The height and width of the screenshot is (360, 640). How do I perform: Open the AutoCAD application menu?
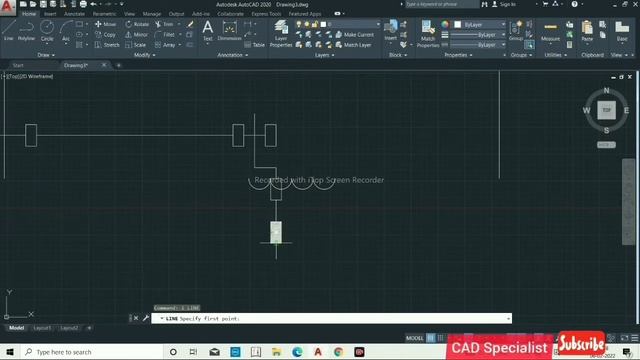pos(7,7)
